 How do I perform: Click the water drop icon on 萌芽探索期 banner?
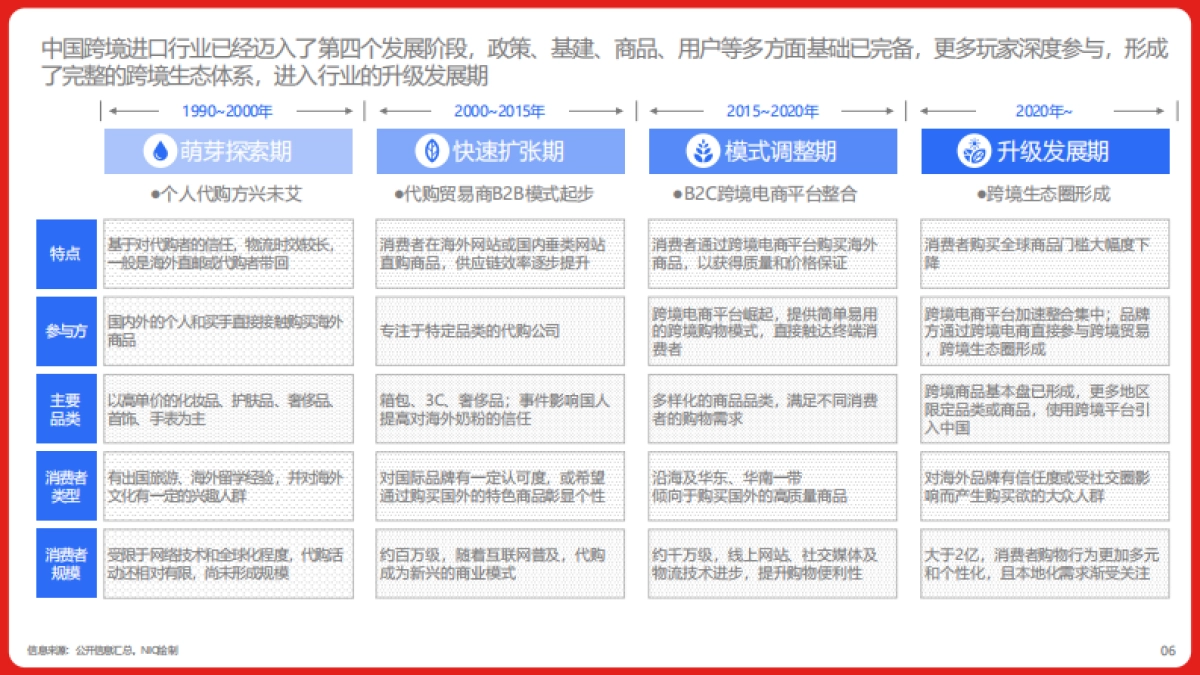tap(159, 151)
